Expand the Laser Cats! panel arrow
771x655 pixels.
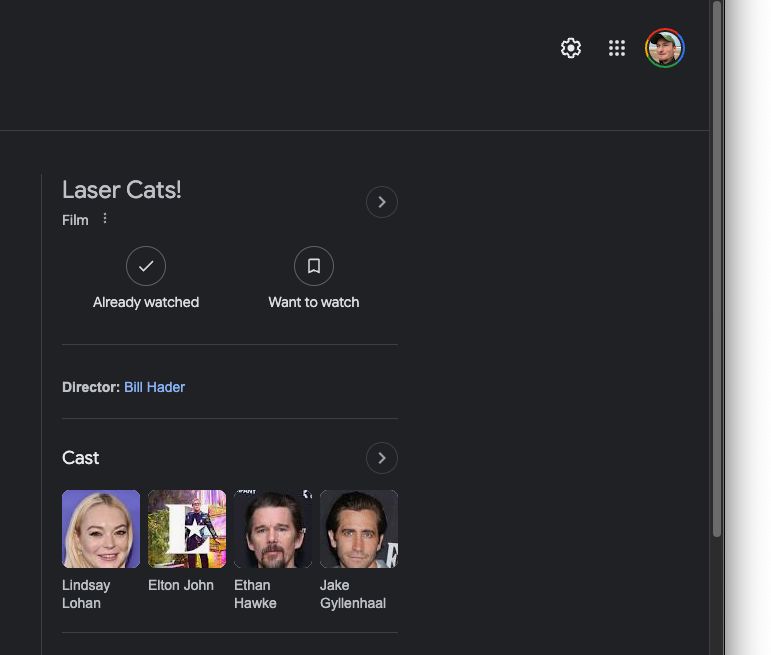click(381, 202)
